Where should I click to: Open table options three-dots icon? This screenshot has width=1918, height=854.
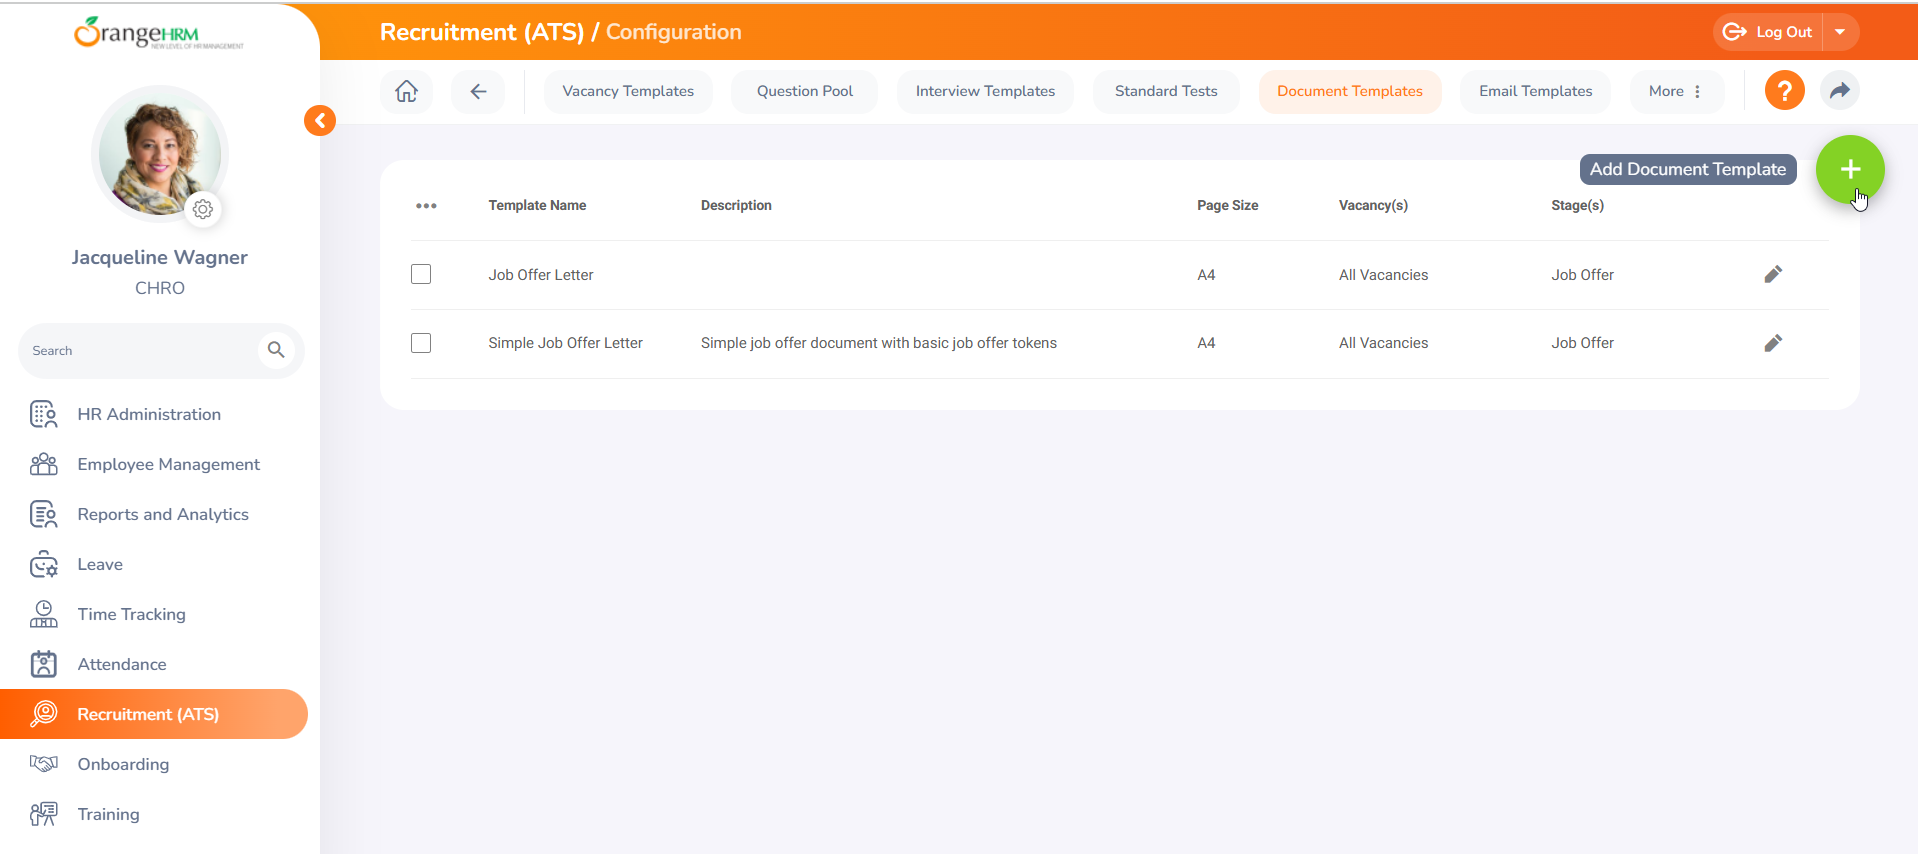pos(426,206)
